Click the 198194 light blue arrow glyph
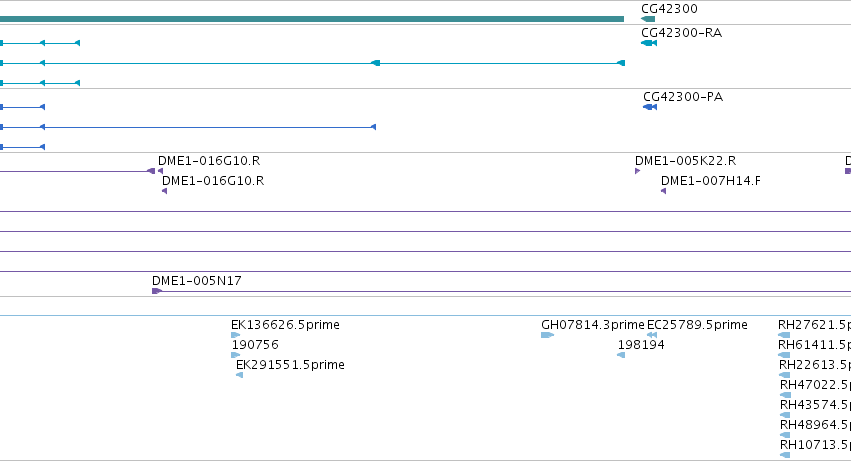This screenshot has height=461, width=851. [621, 355]
